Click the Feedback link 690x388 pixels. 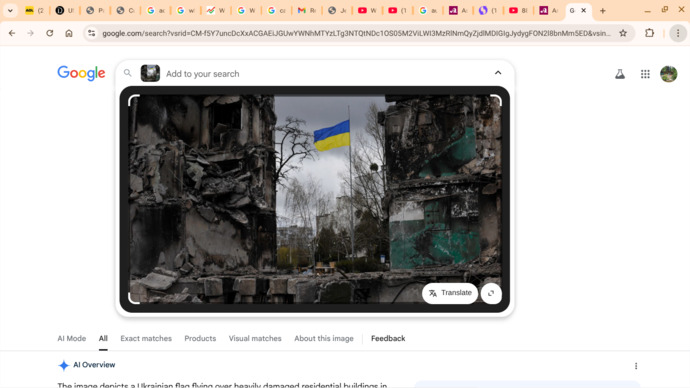pos(388,338)
